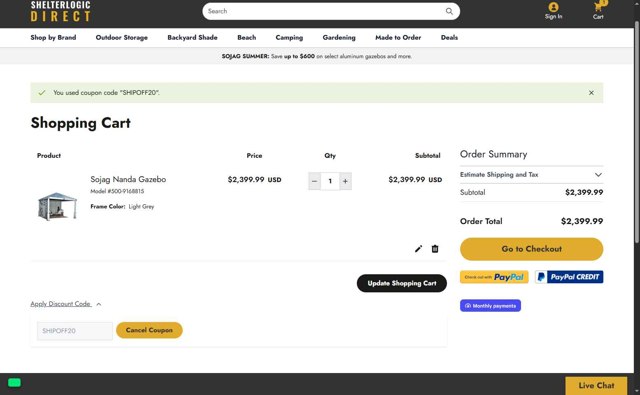Image resolution: width=640 pixels, height=395 pixels.
Task: Click the SOJAG SUMMER promo banner
Action: click(x=317, y=56)
